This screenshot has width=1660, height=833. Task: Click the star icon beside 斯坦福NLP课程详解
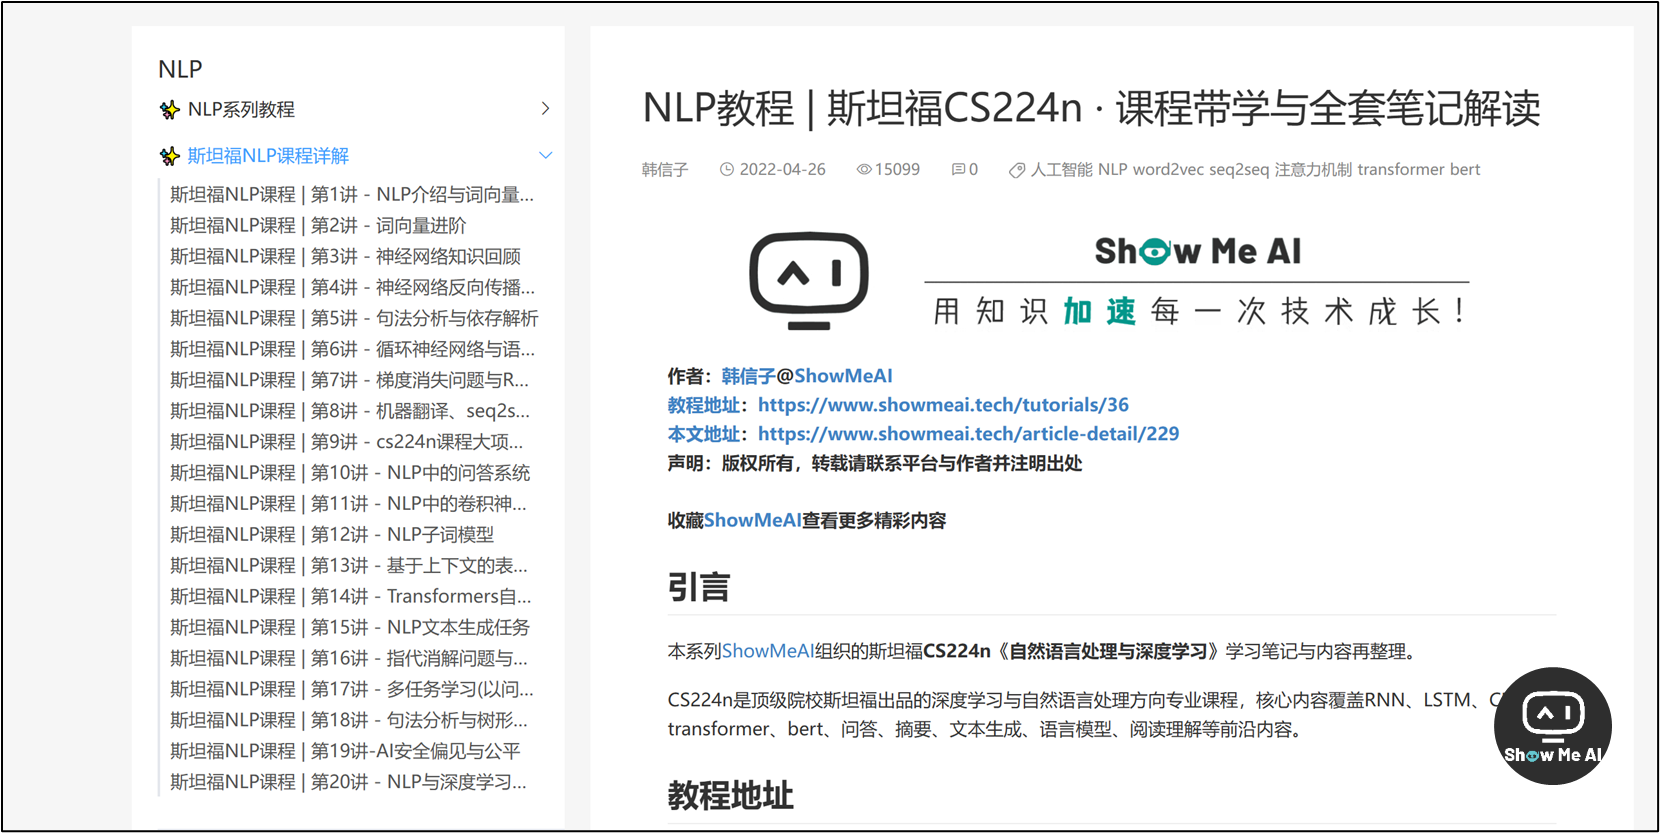tap(169, 156)
